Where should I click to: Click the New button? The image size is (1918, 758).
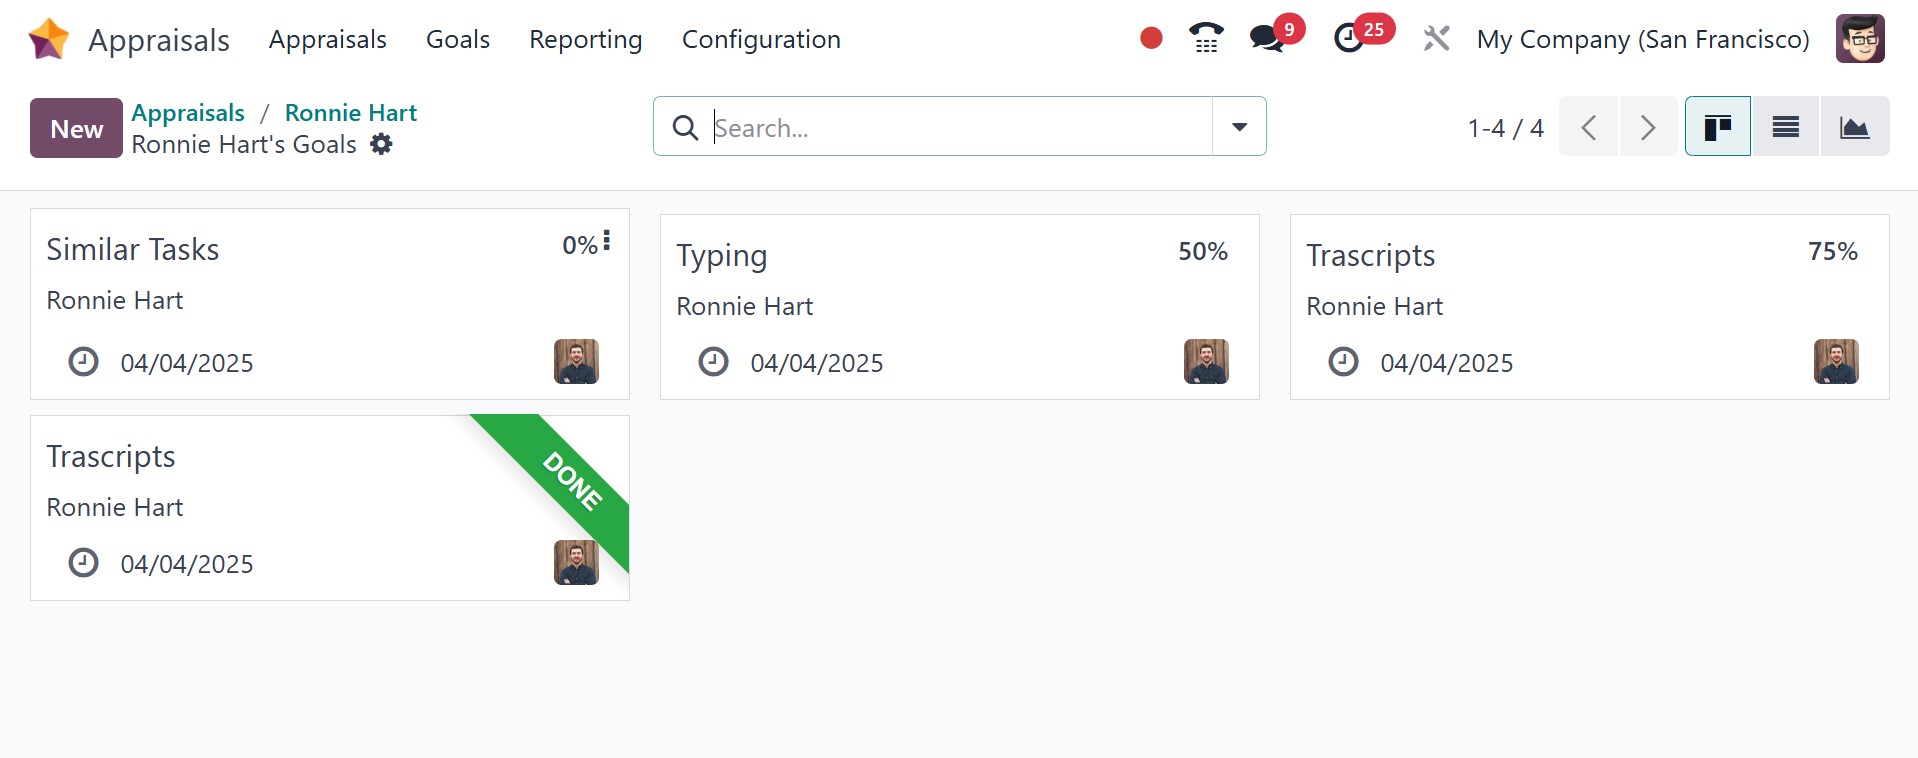76,128
